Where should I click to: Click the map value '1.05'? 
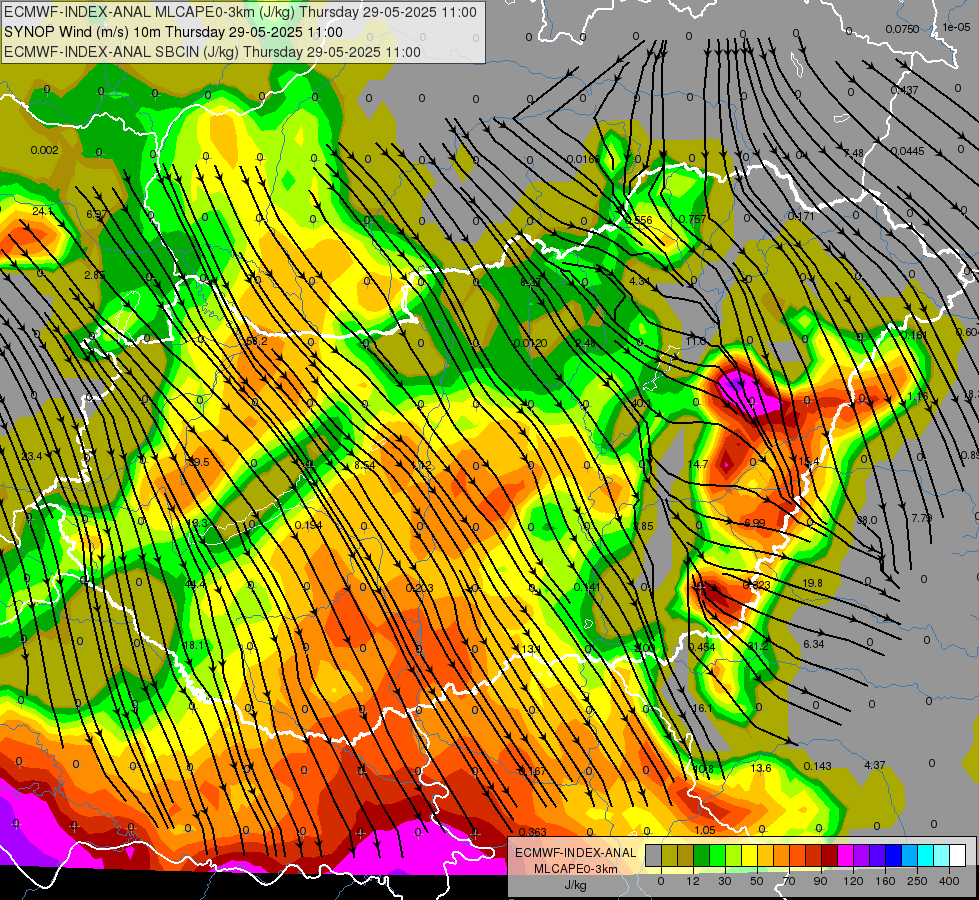click(705, 830)
